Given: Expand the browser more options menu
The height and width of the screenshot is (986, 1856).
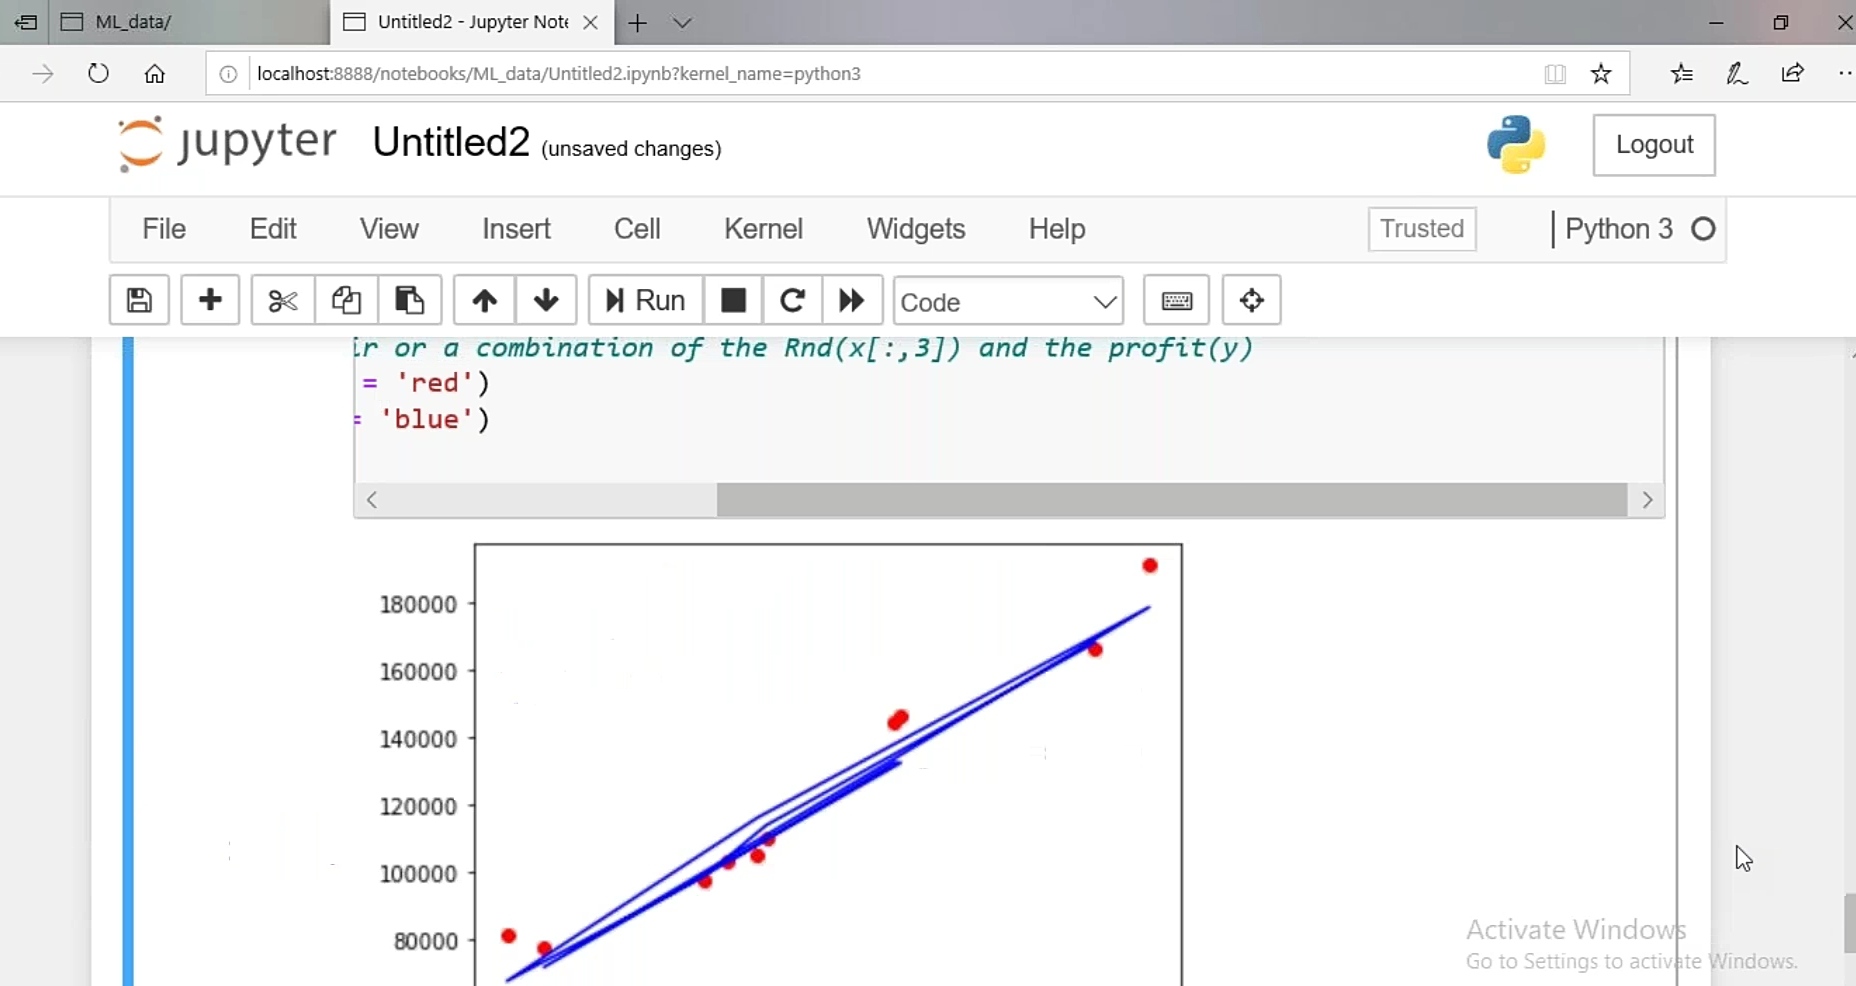Looking at the screenshot, I should (x=1845, y=73).
